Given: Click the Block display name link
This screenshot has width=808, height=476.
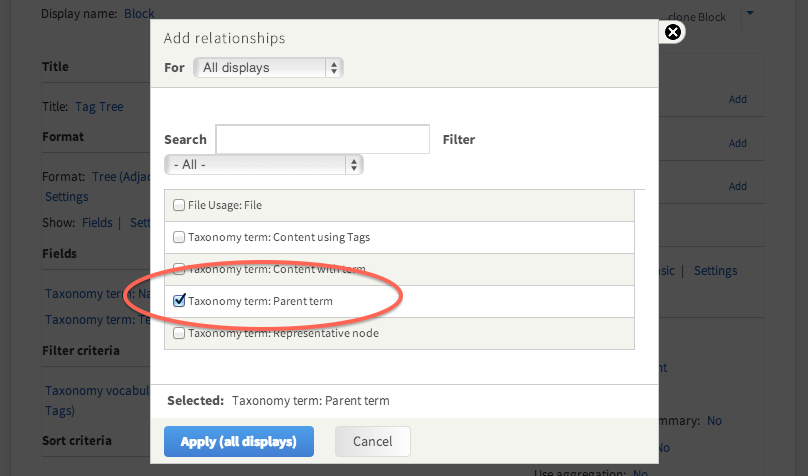Looking at the screenshot, I should [139, 14].
